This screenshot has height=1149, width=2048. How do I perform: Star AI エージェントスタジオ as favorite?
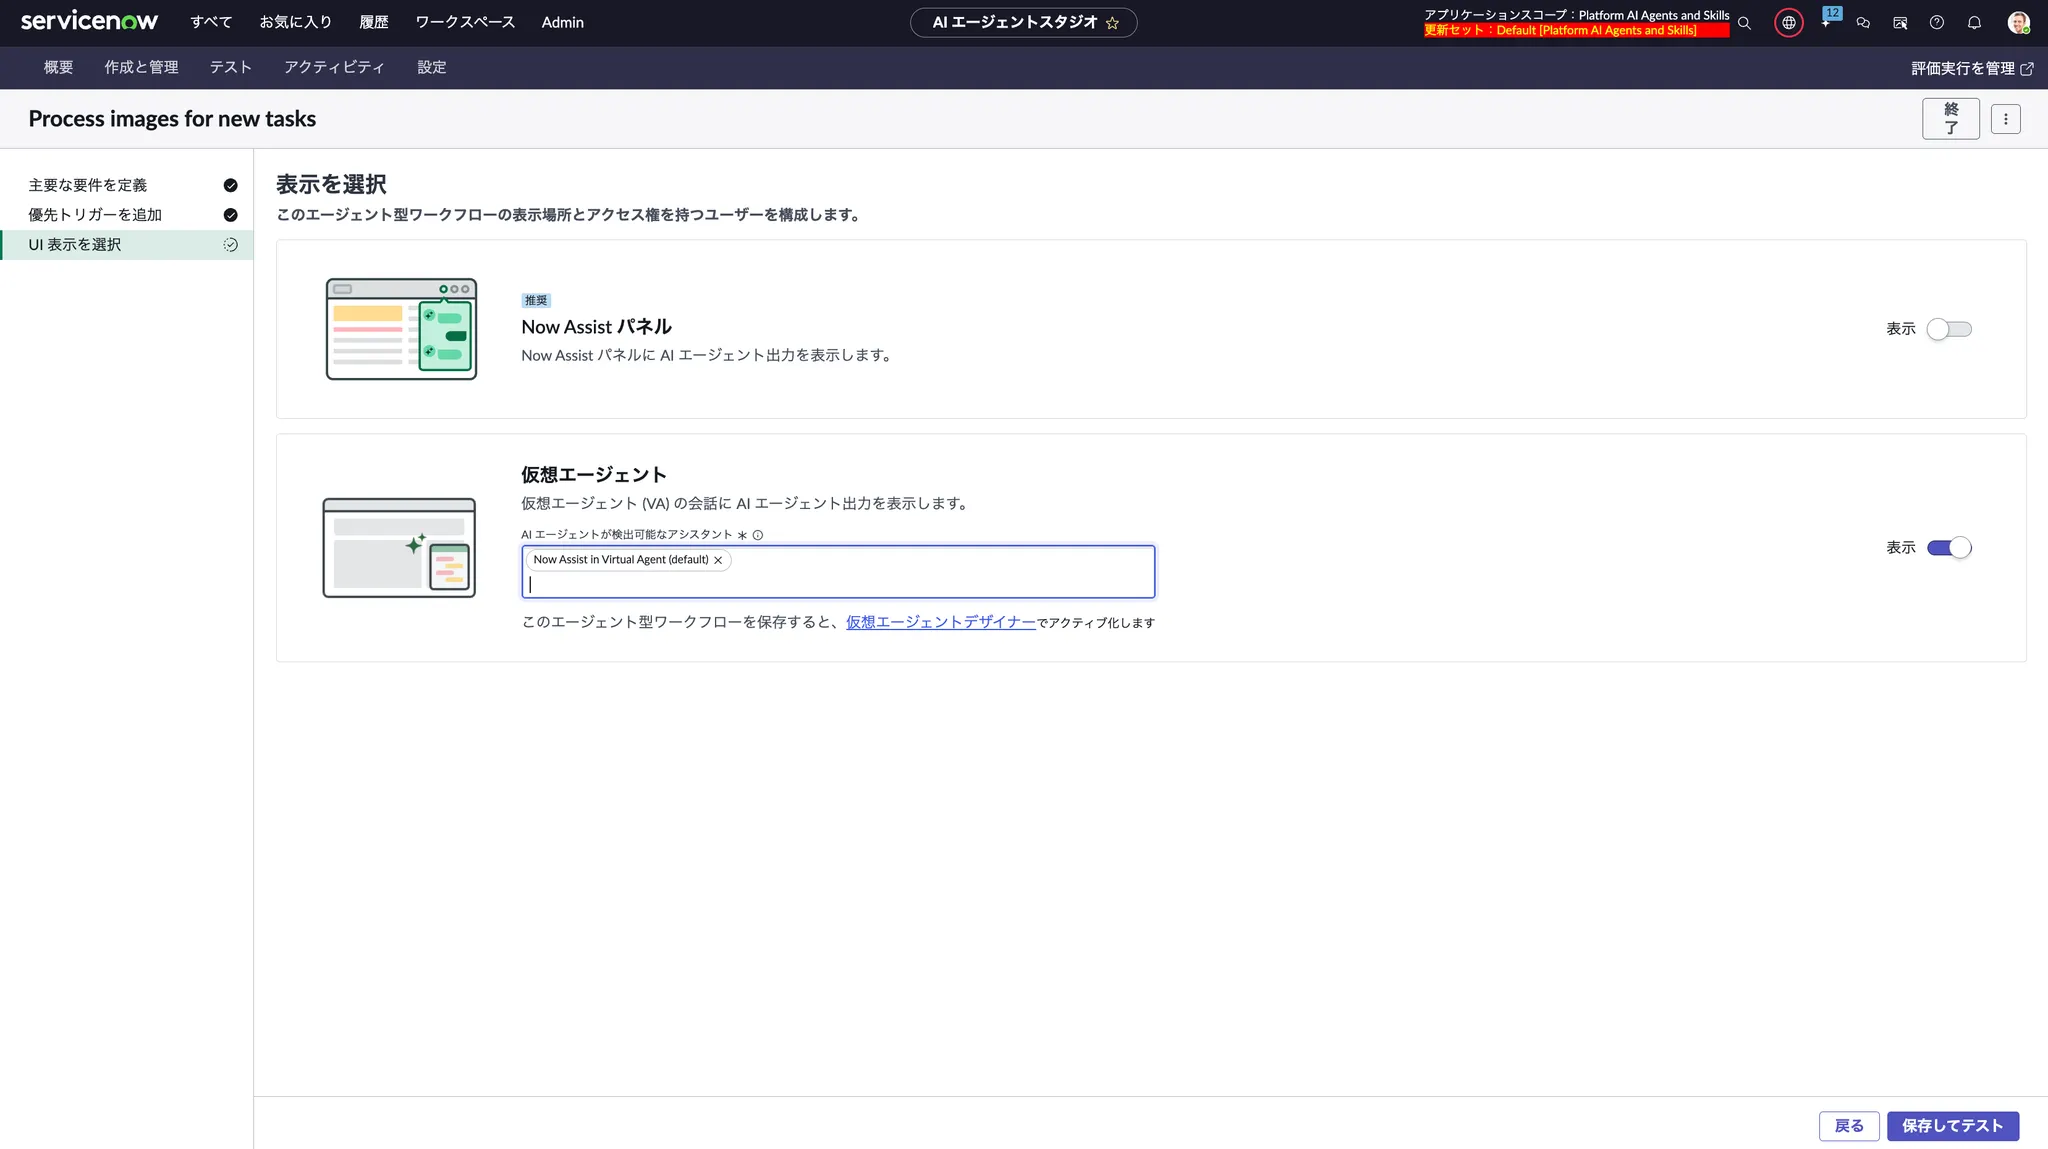(1112, 23)
